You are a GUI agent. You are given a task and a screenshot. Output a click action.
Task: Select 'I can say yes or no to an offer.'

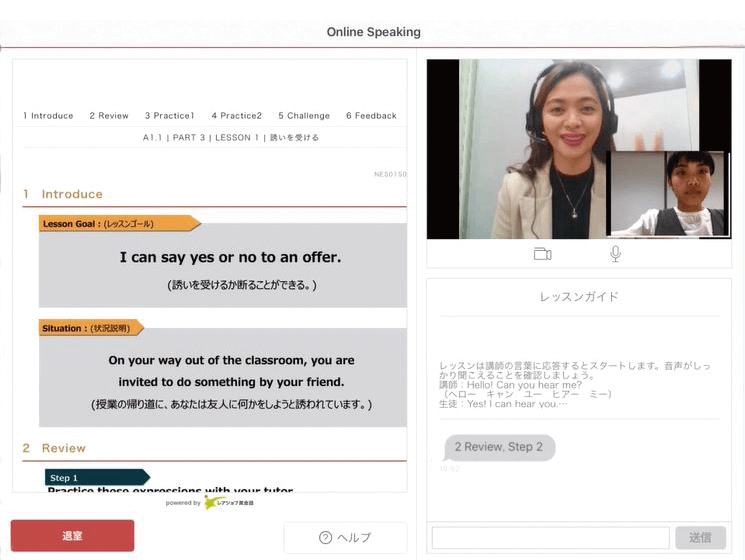click(230, 257)
